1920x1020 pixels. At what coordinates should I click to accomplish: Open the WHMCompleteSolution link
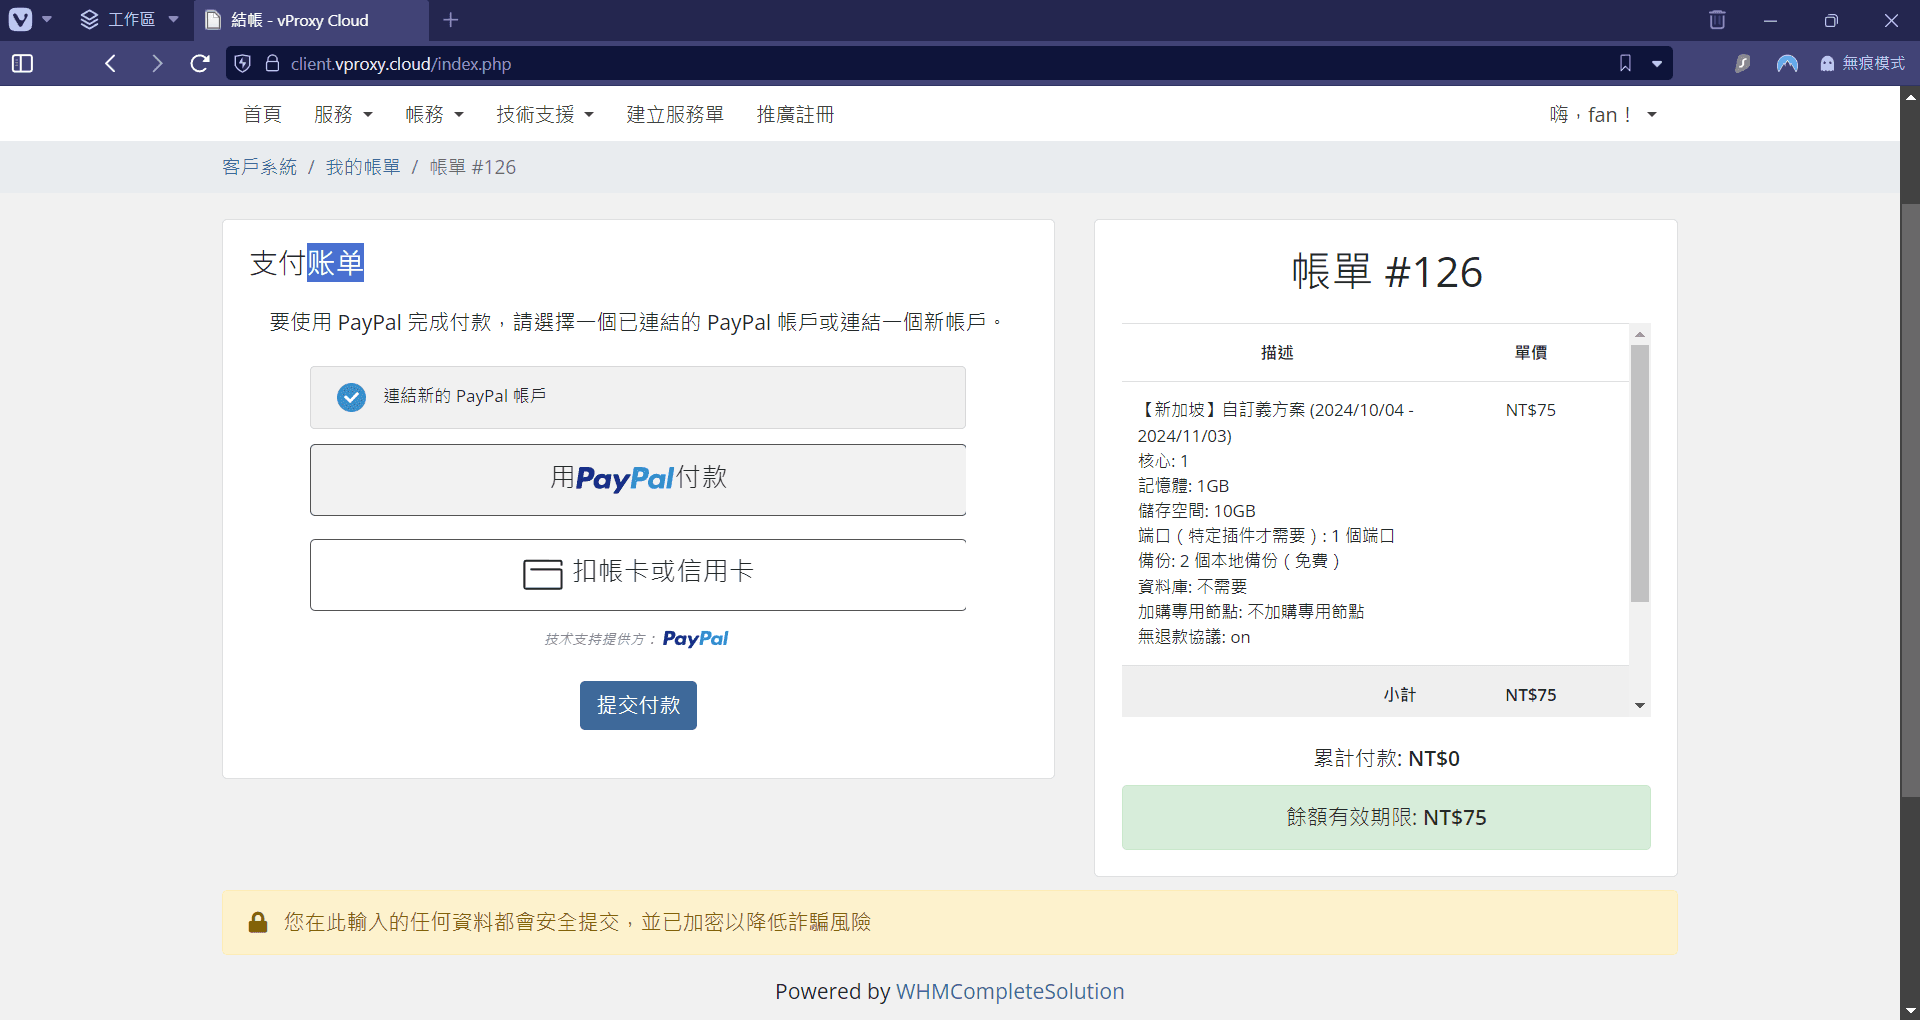click(x=1010, y=992)
